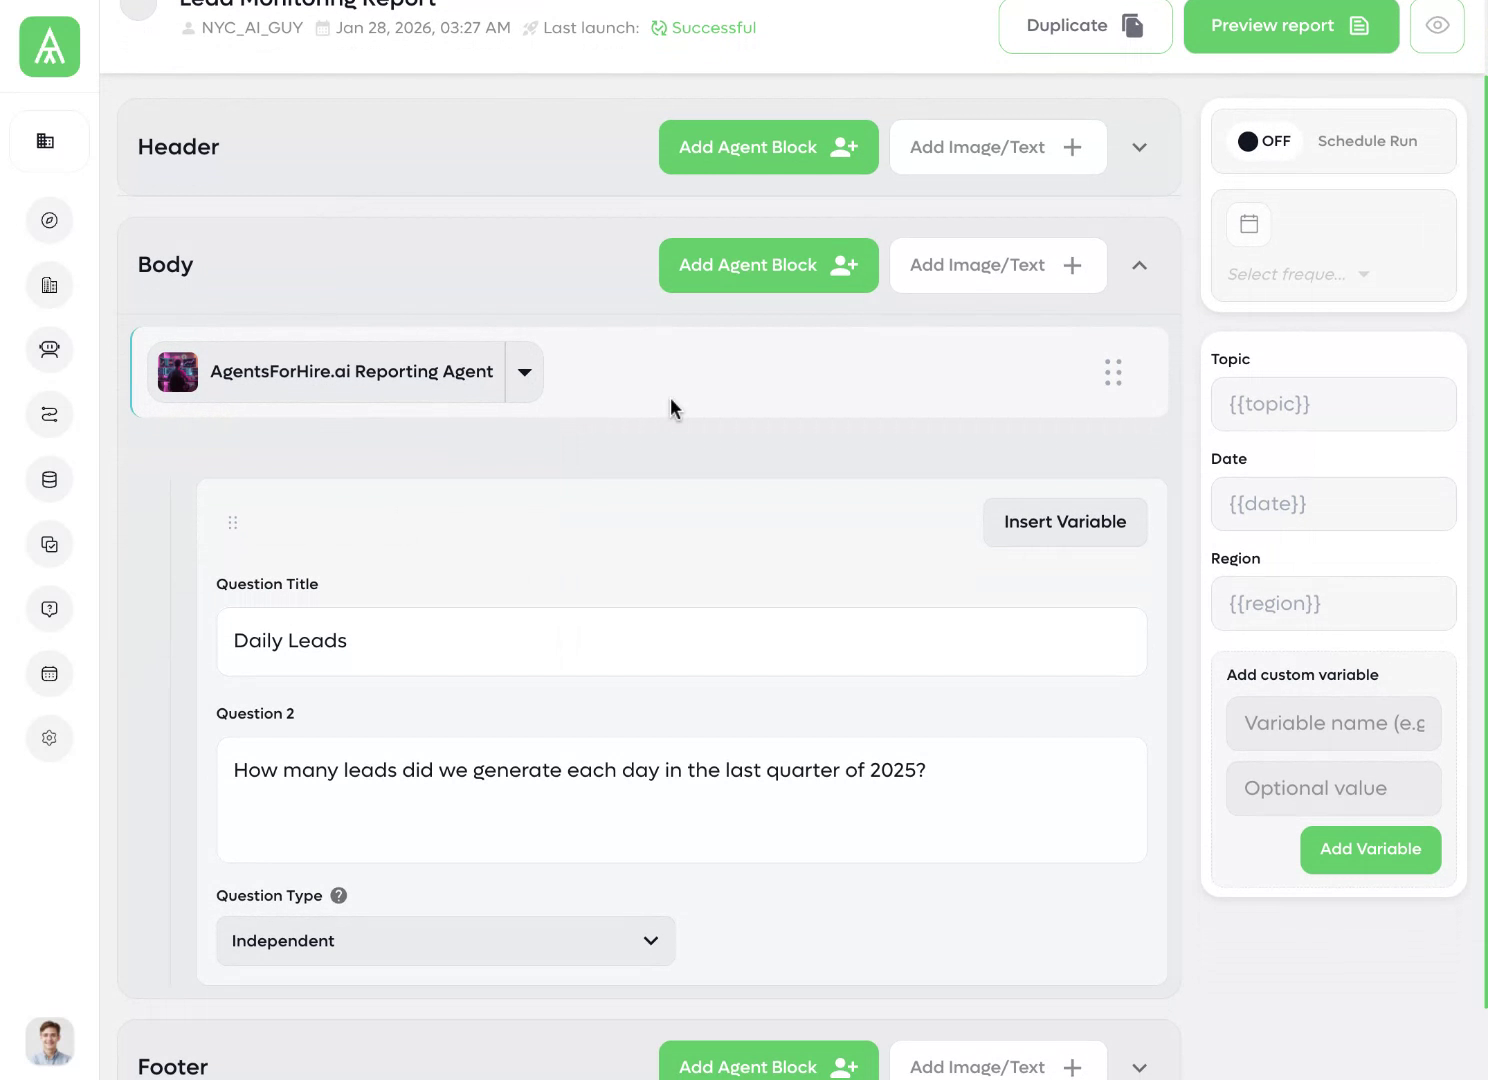Click the schedule calendar icon

point(1249,224)
